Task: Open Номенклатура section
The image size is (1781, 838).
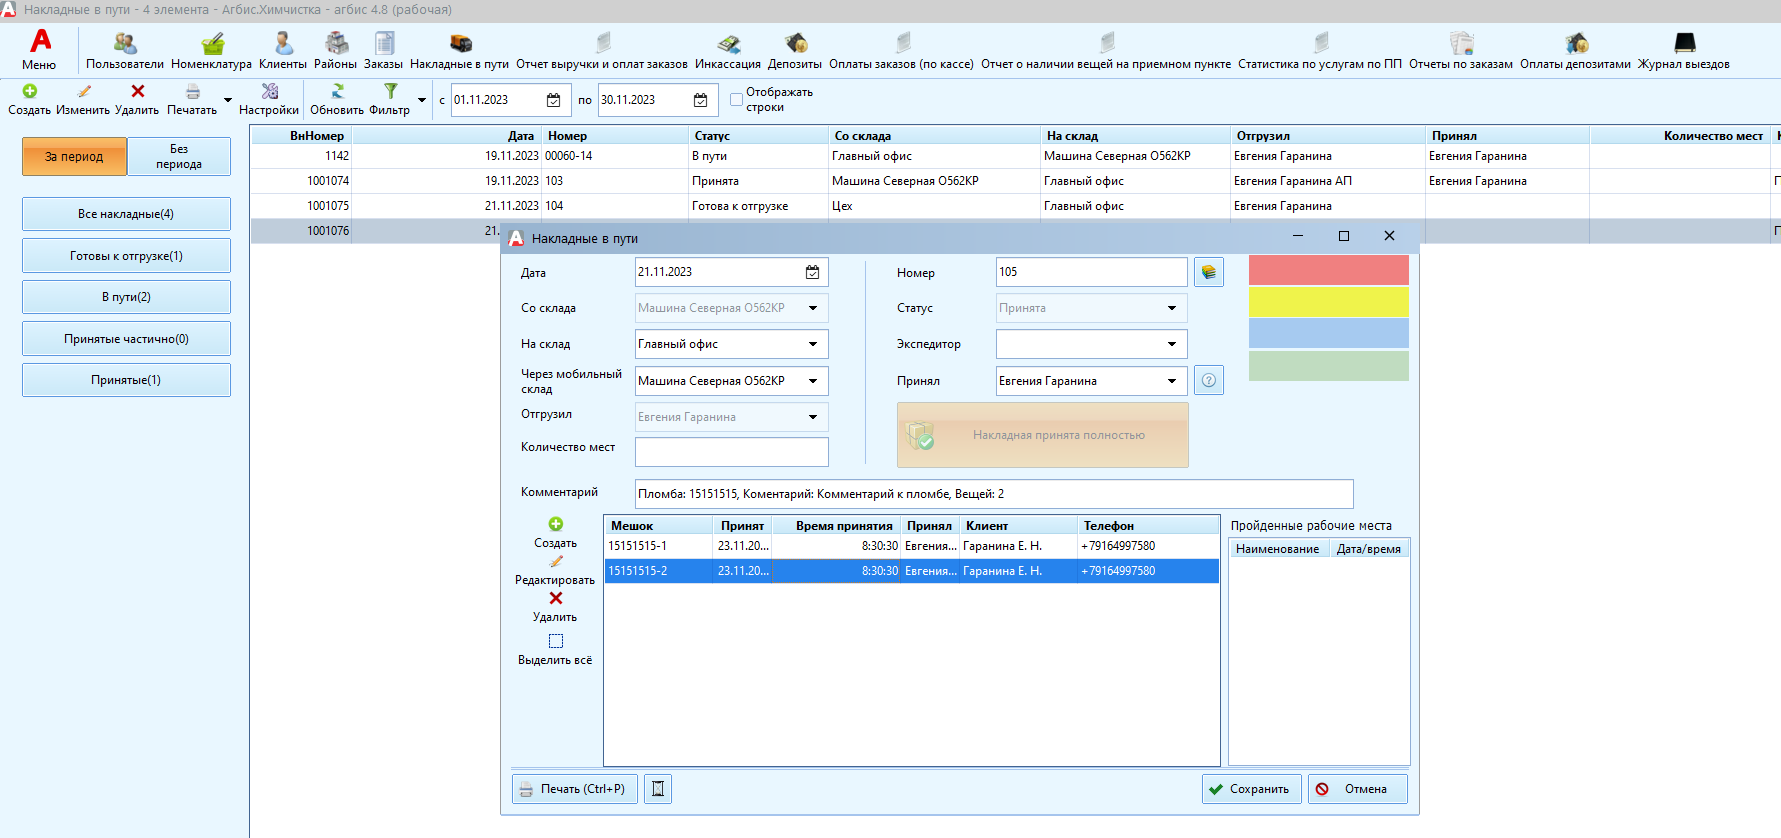Action: point(211,50)
